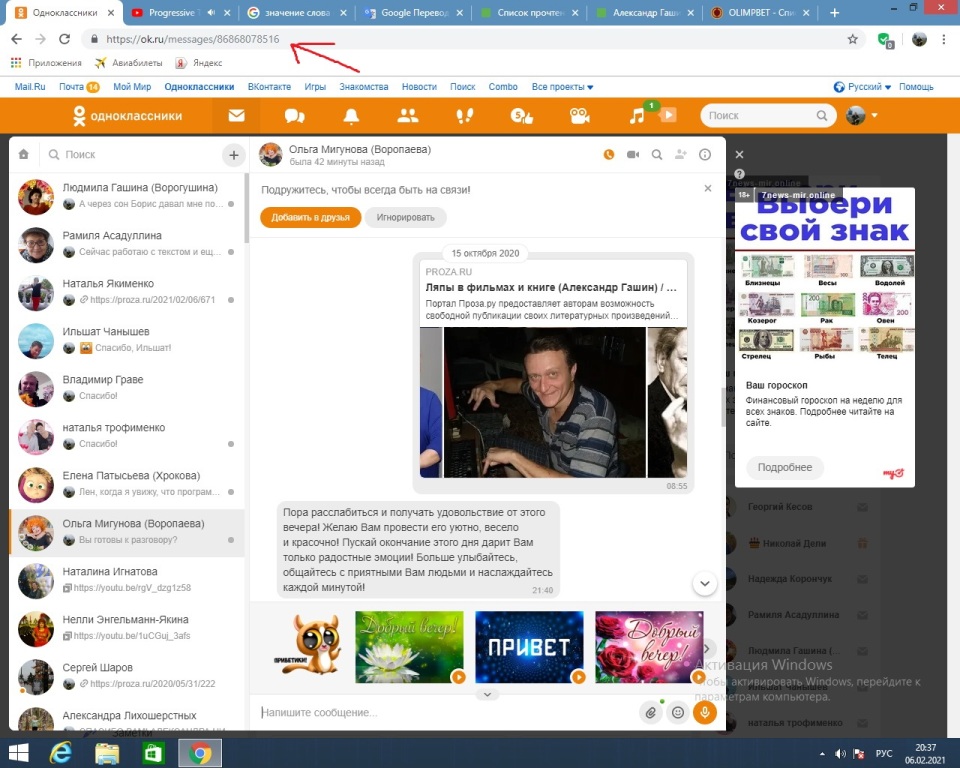Viewport: 960px width, 768px height.
Task: Switch to the значение слова tab
Action: [x=297, y=12]
